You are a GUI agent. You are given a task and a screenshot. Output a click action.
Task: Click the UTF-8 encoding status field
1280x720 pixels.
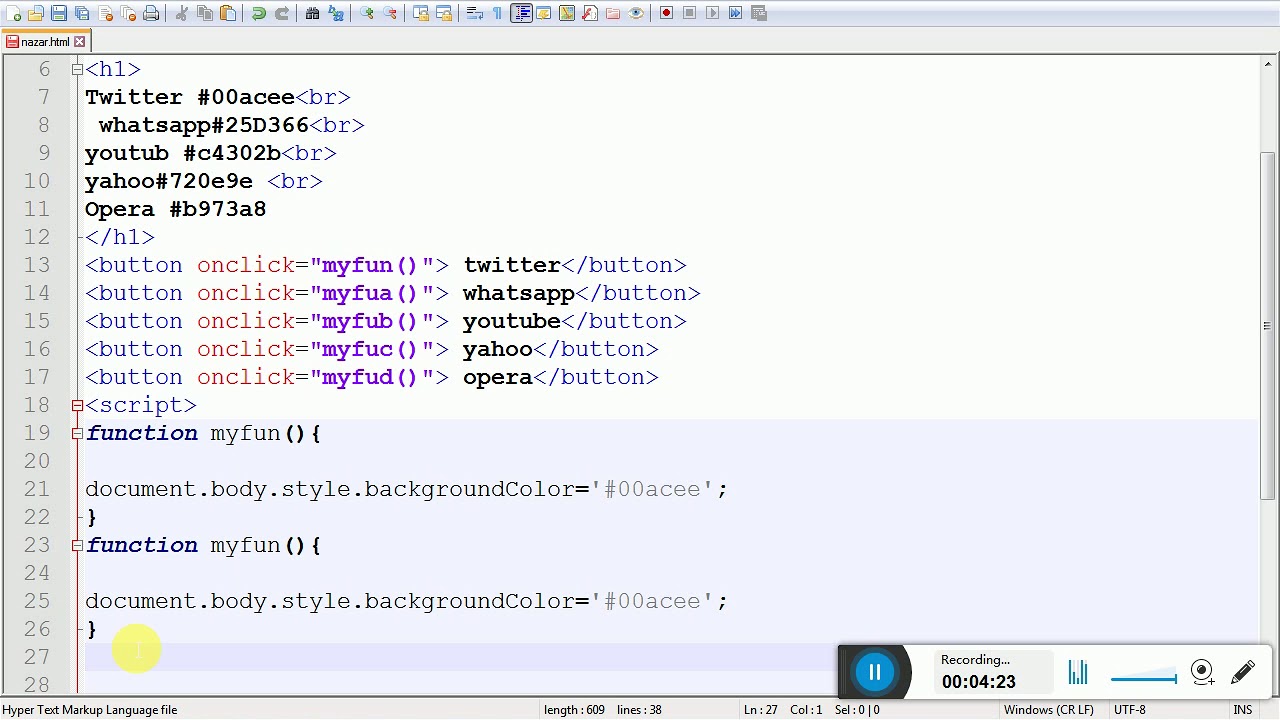pos(1130,710)
